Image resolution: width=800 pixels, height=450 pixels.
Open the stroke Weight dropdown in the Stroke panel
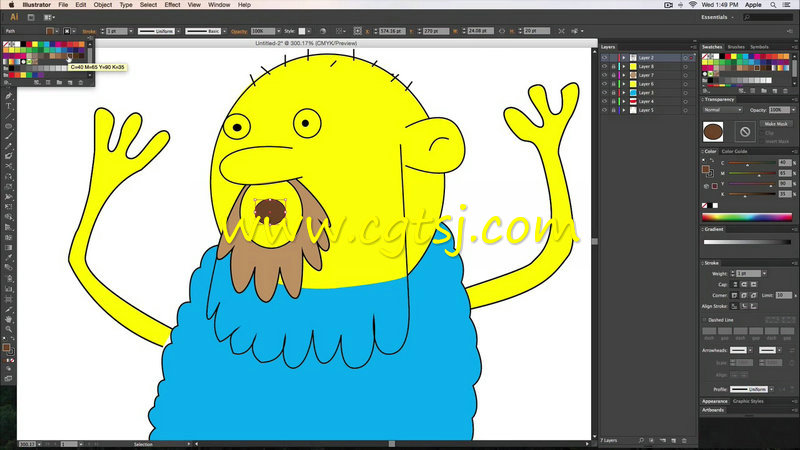point(764,273)
